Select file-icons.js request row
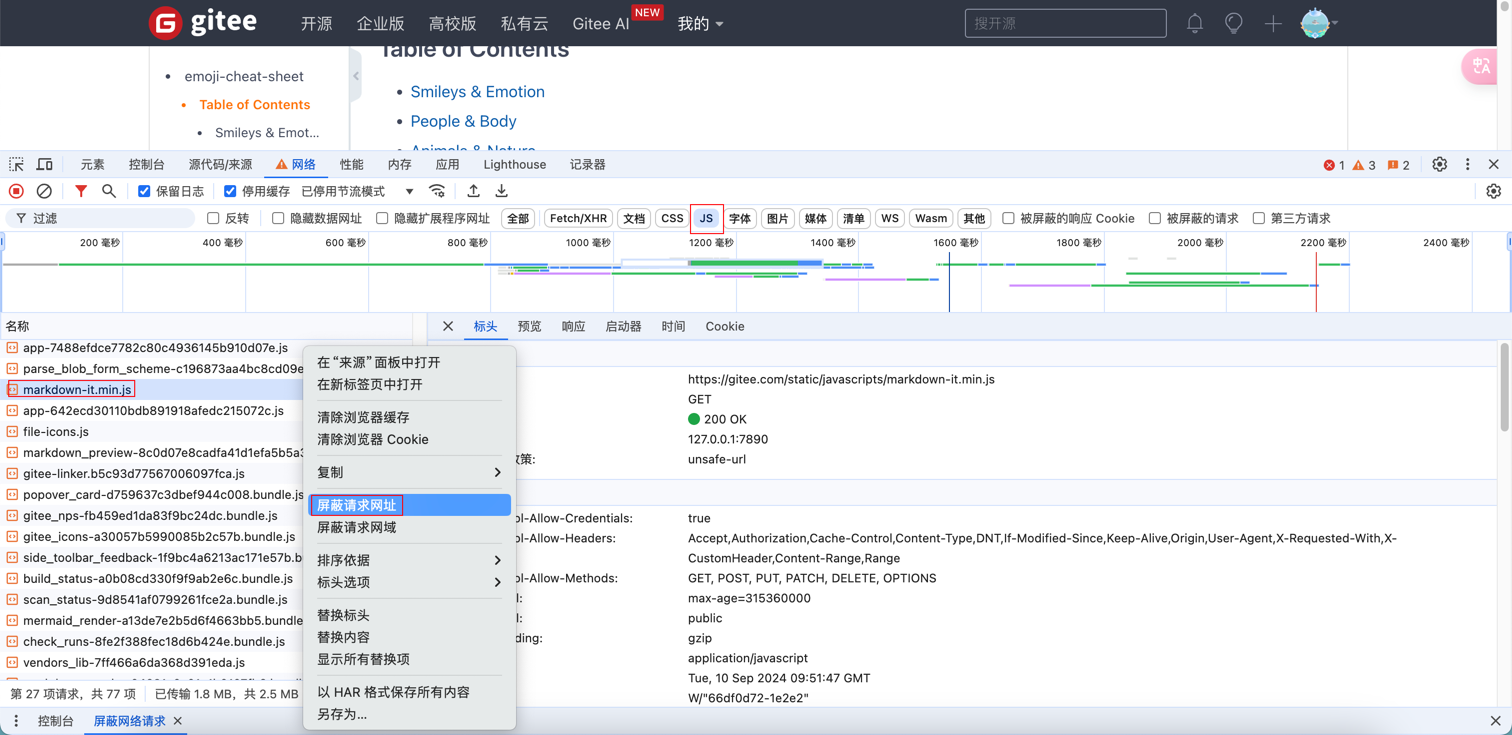The image size is (1512, 735). (x=152, y=432)
